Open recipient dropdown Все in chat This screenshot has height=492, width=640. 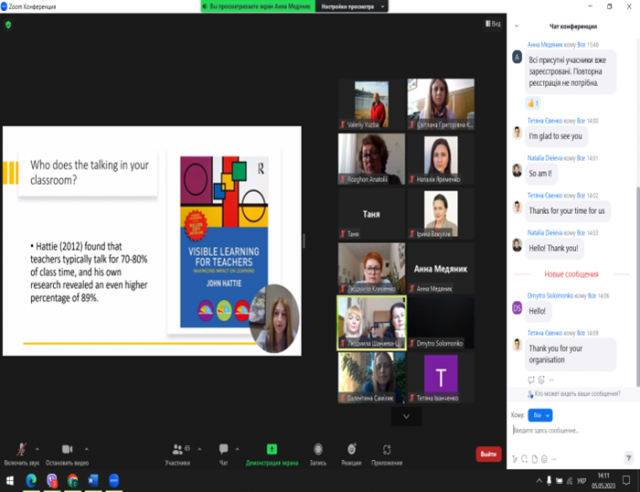(540, 415)
